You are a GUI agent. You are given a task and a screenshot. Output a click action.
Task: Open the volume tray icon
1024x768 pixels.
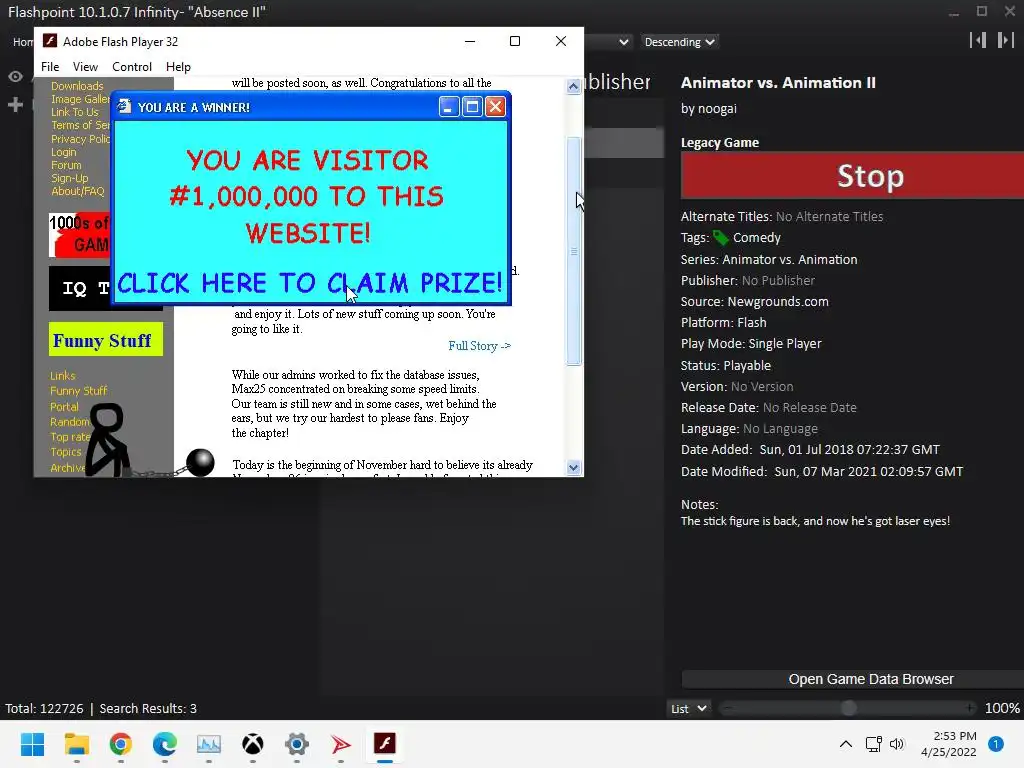(x=897, y=744)
